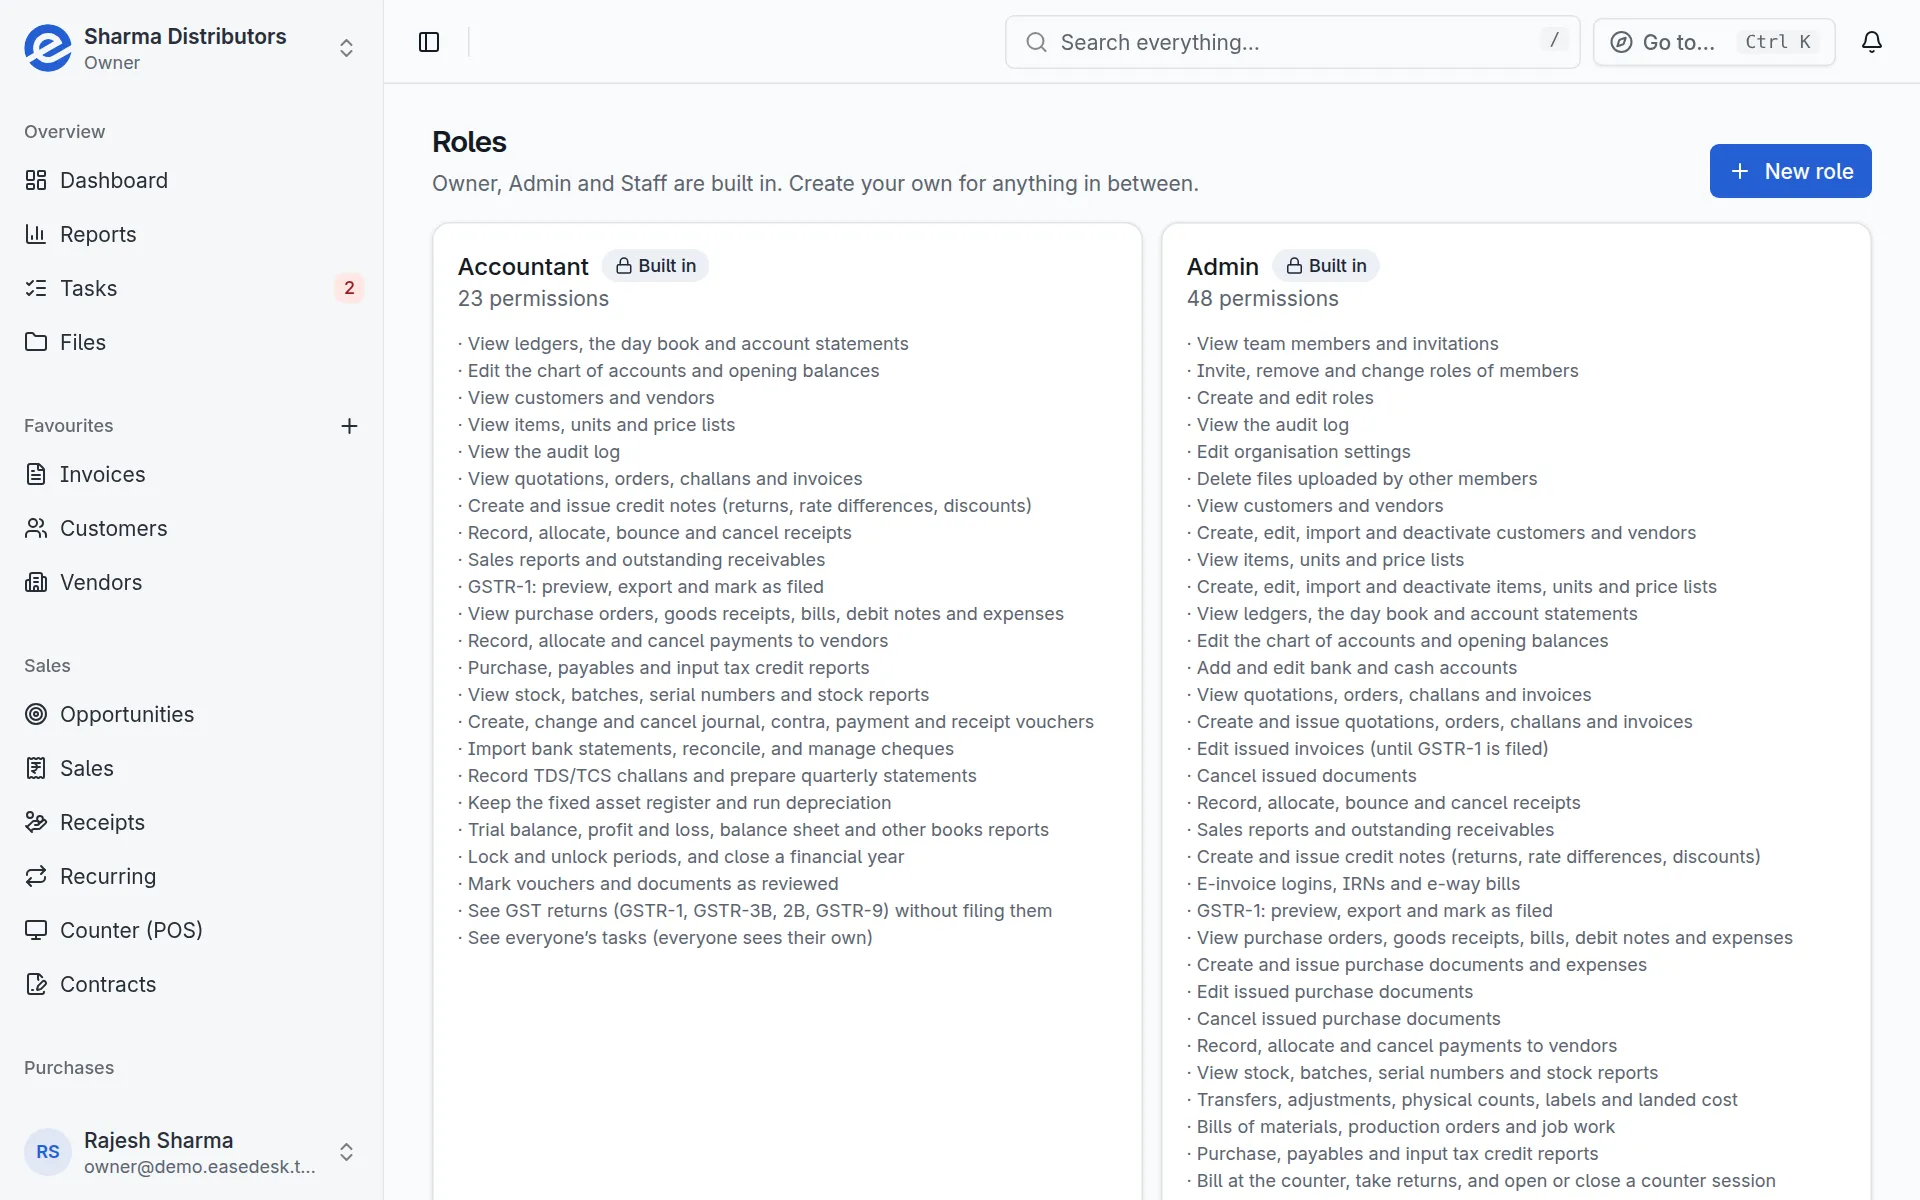
Task: Click the Reports chart icon
Action: (36, 234)
